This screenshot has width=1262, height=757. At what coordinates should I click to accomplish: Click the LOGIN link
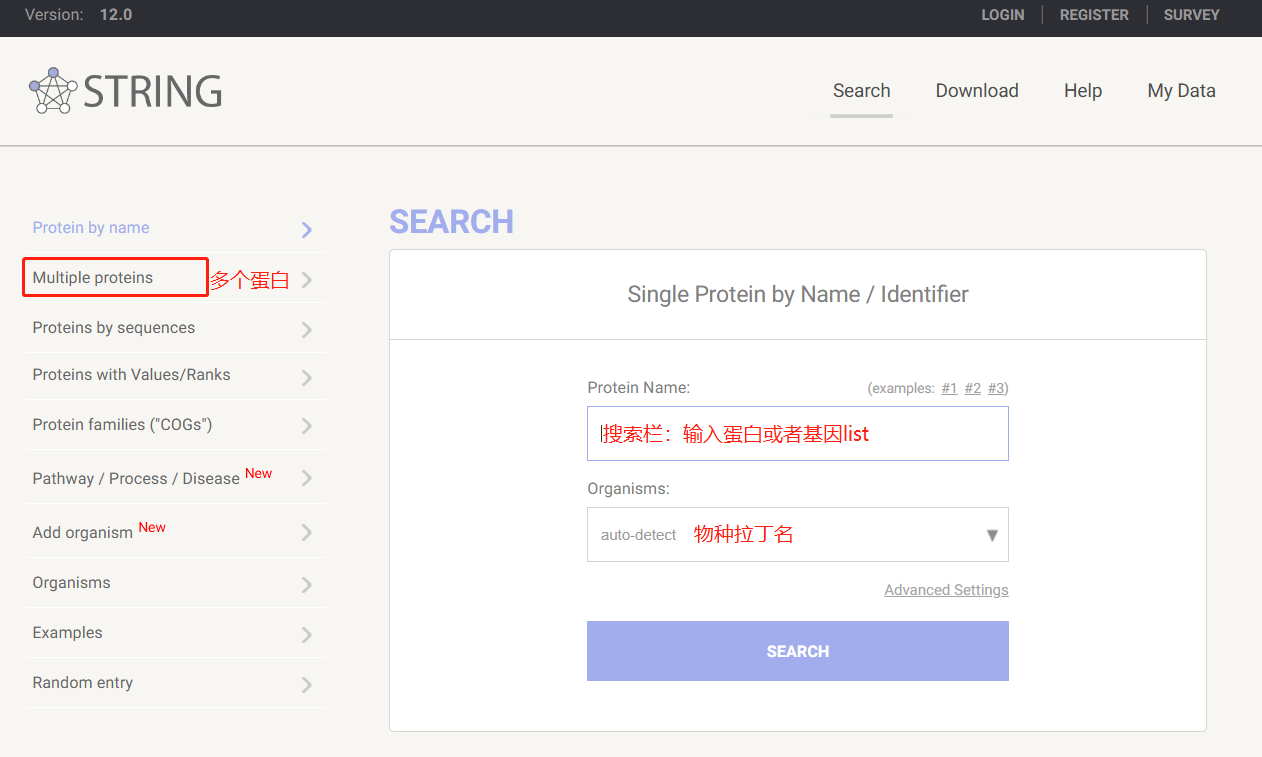click(1002, 15)
